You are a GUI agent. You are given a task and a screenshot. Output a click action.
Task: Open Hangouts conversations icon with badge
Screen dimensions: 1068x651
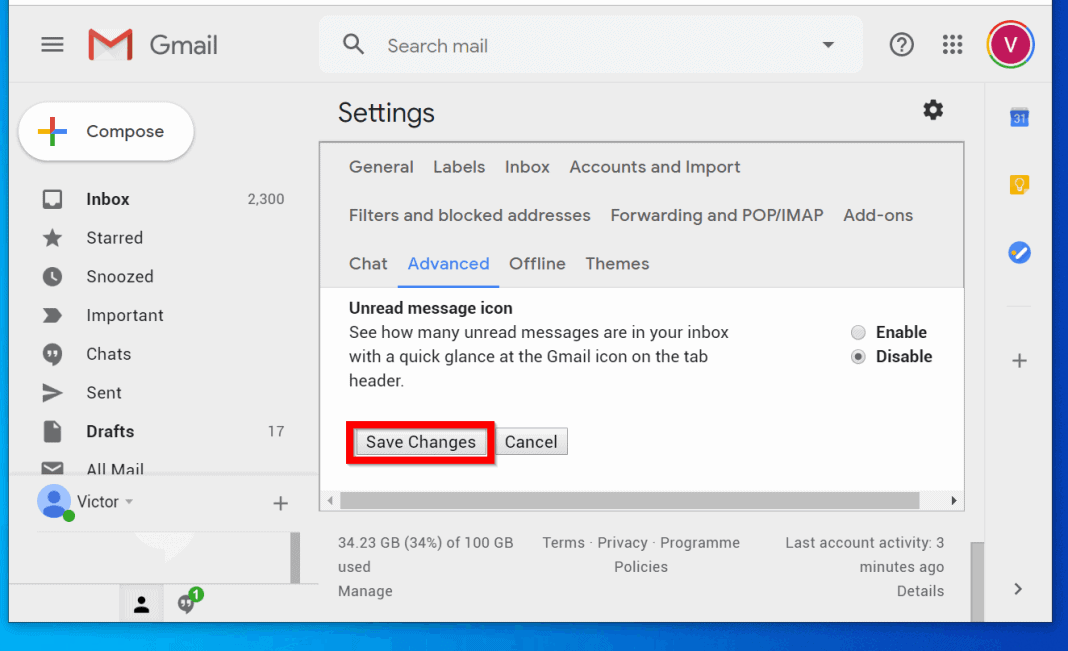186,603
